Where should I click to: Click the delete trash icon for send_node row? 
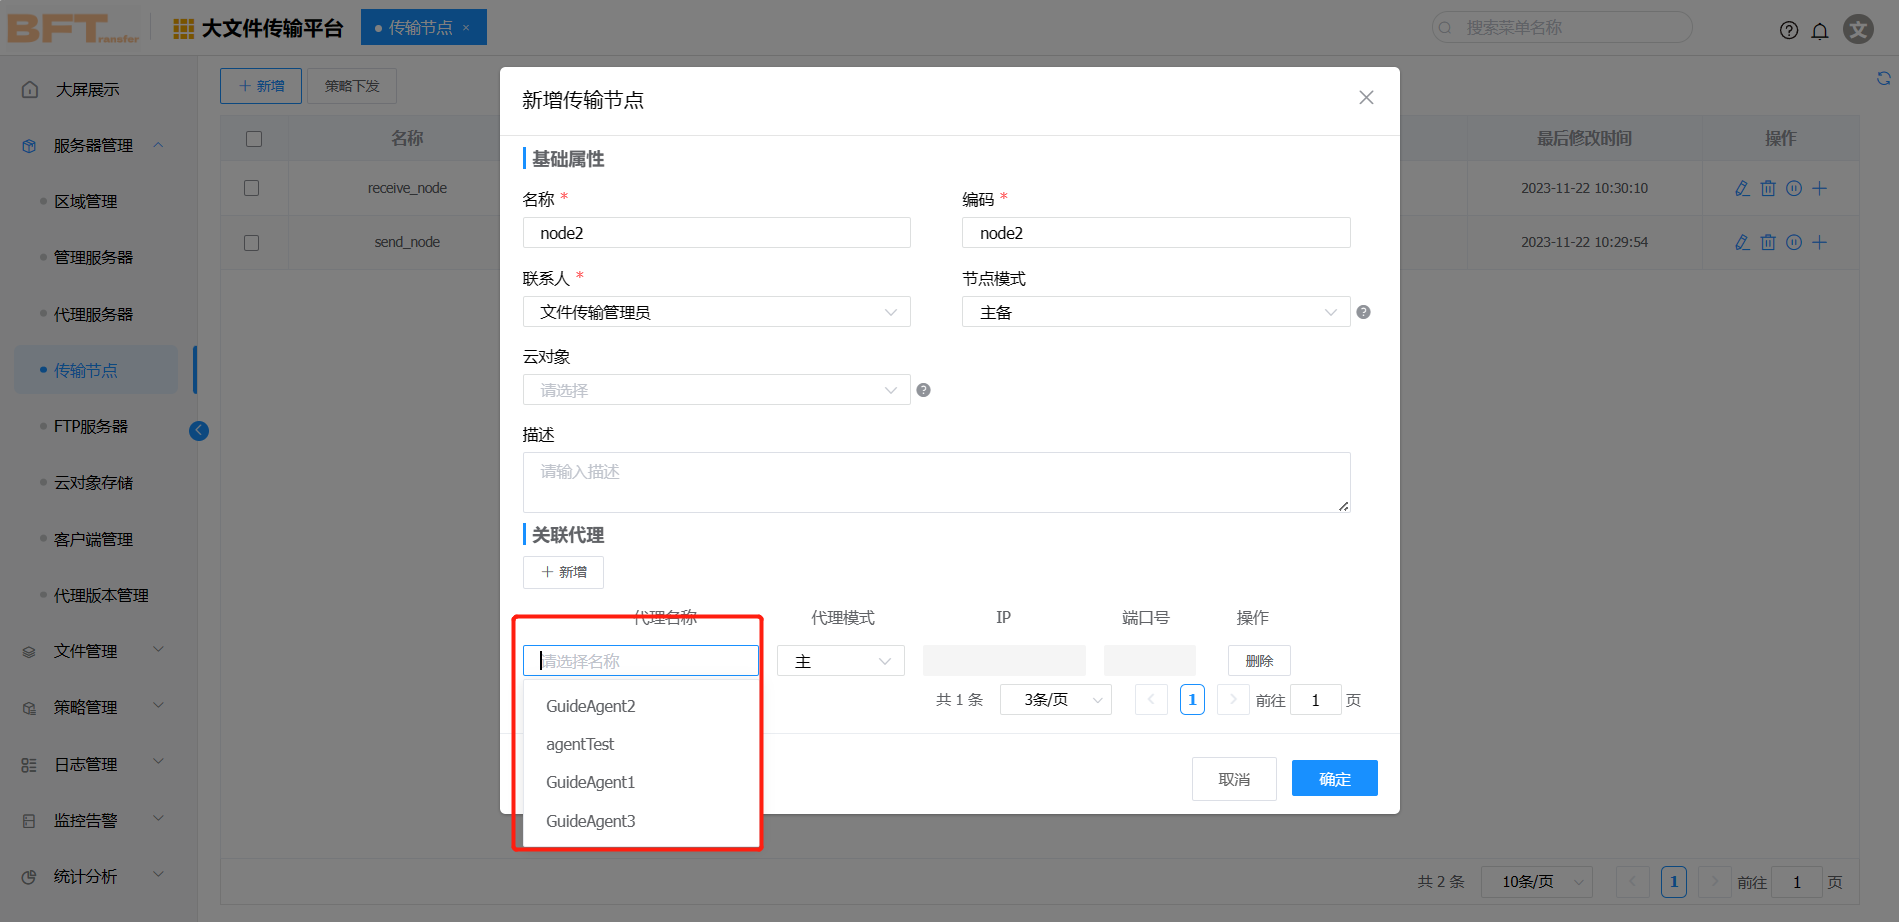click(x=1768, y=242)
